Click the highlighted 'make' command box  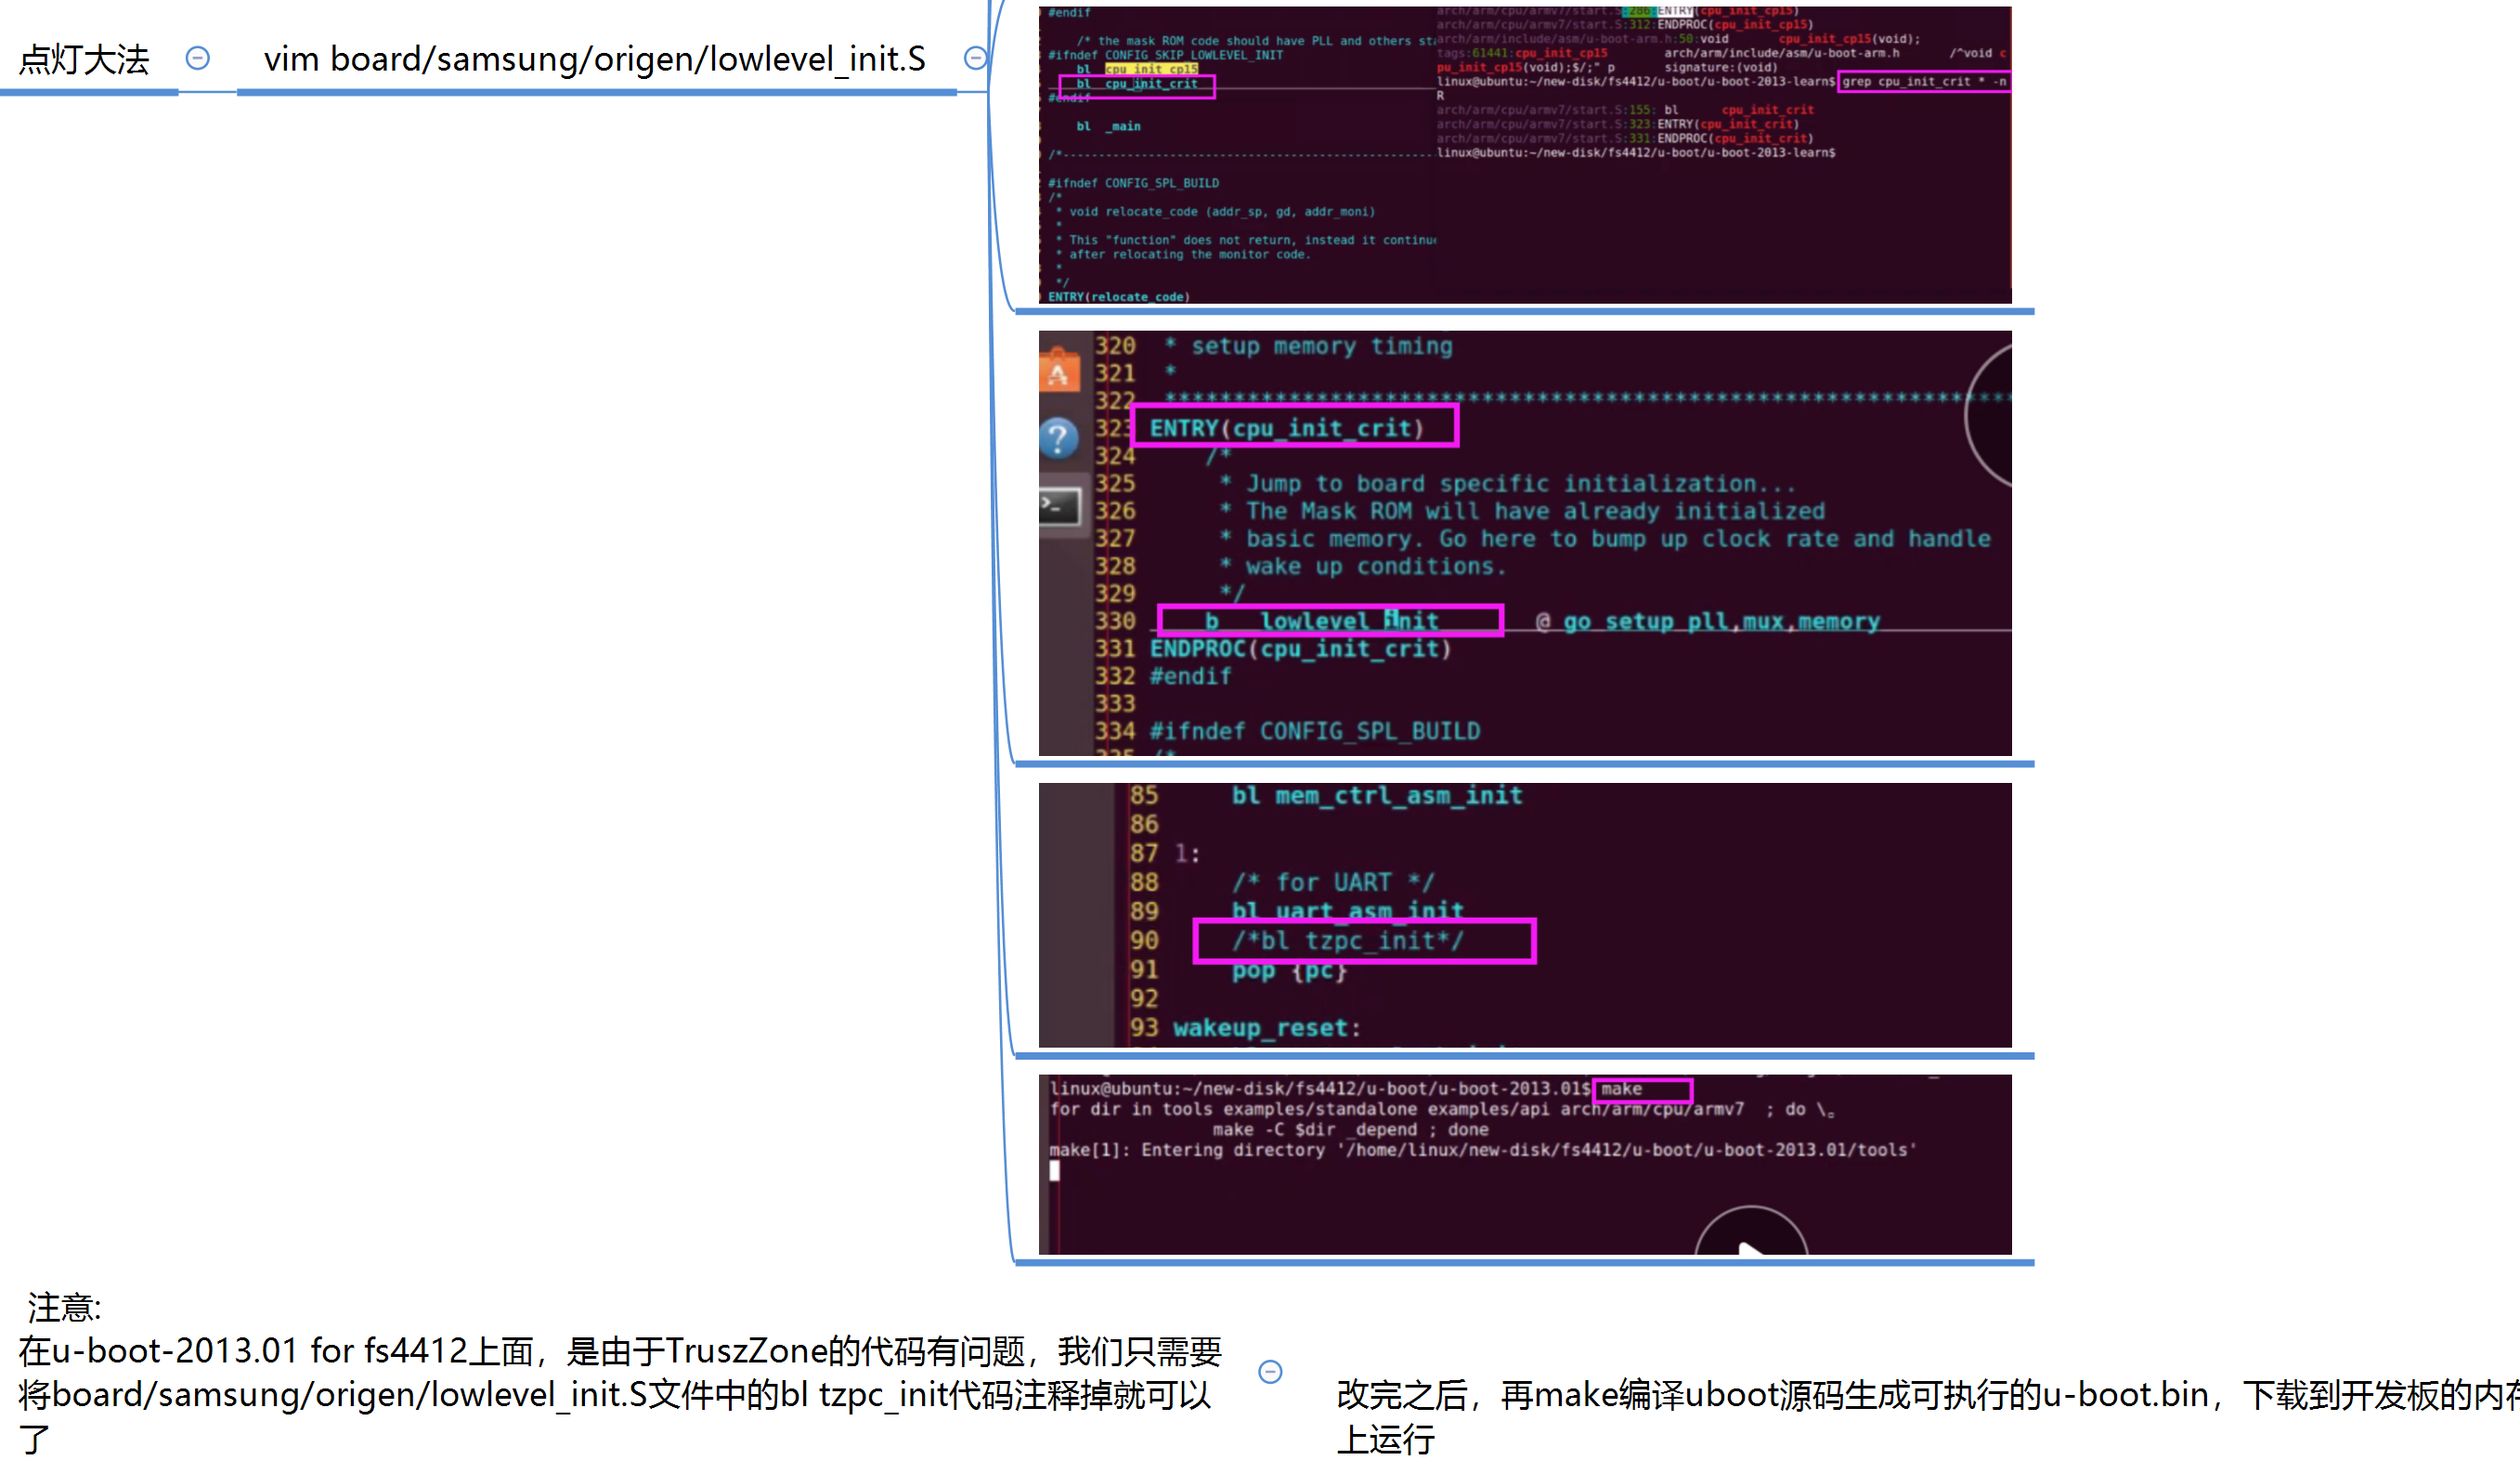(x=1641, y=1089)
